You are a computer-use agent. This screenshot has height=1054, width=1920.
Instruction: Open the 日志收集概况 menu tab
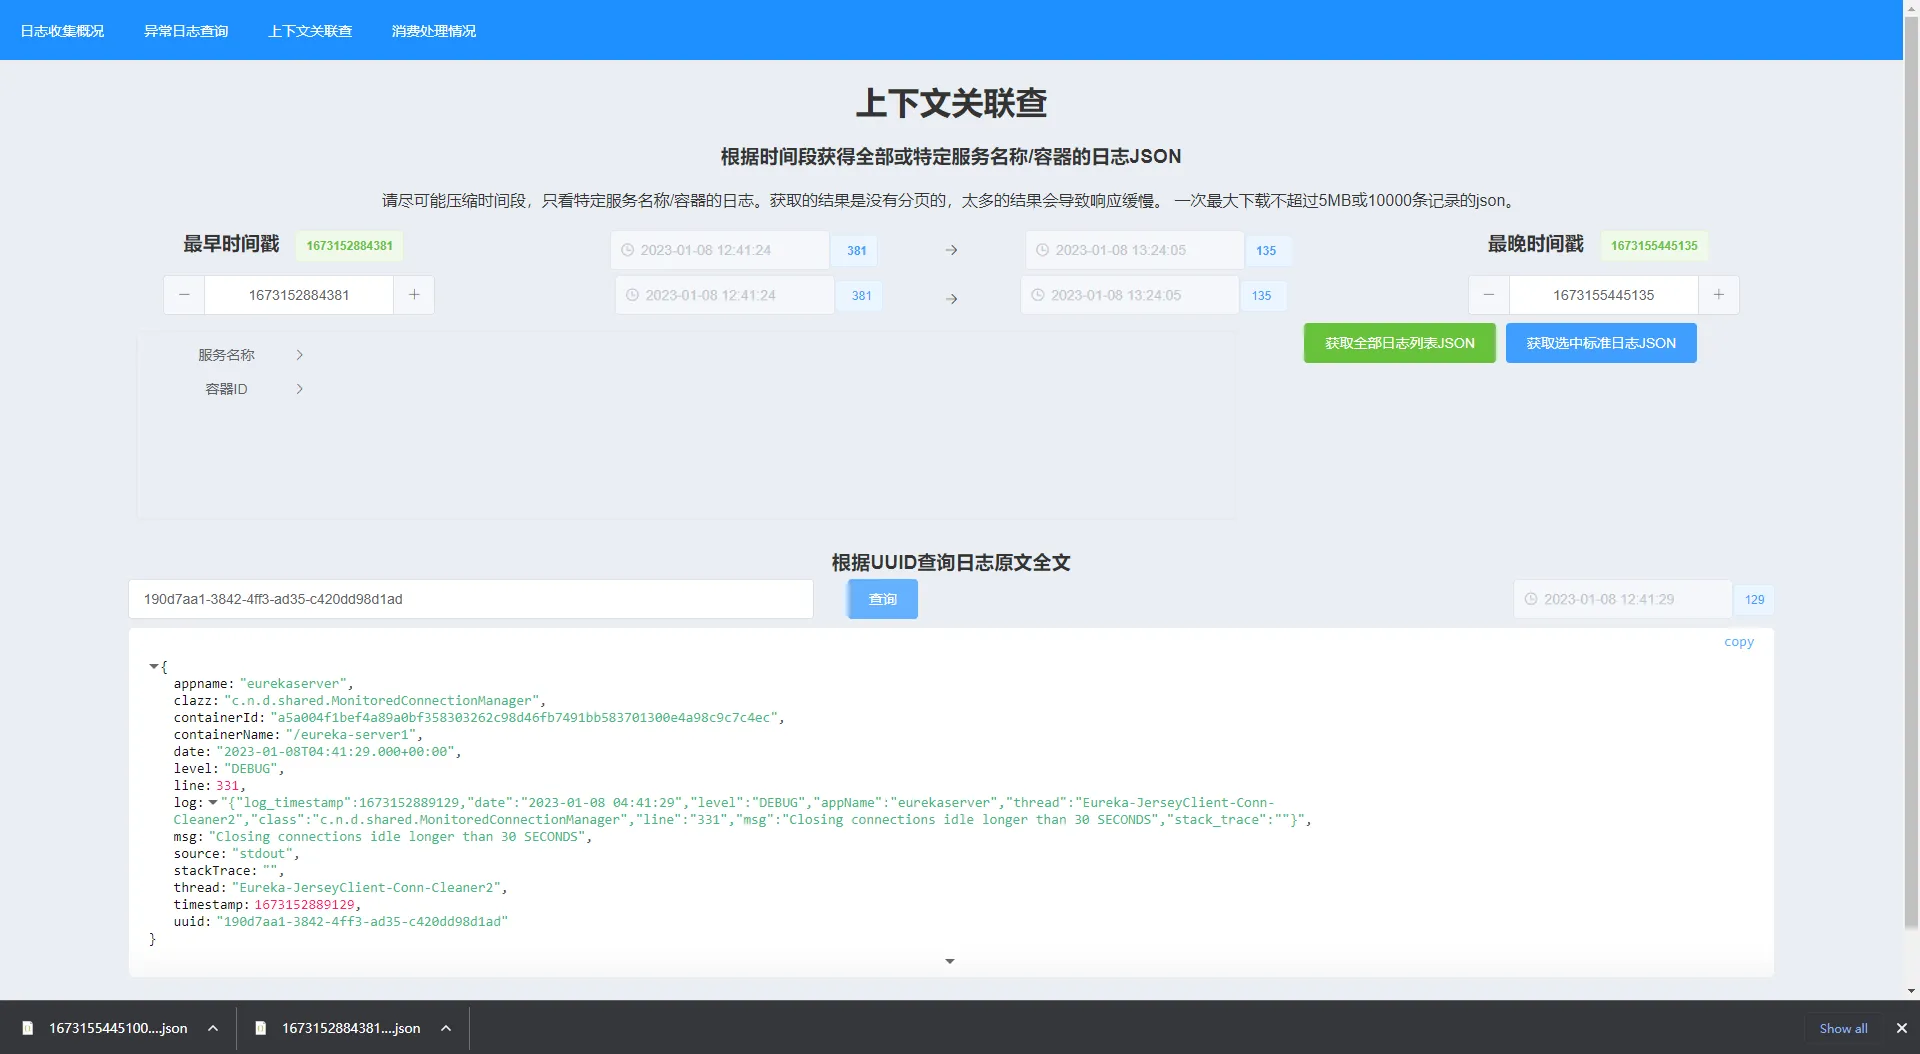click(62, 31)
